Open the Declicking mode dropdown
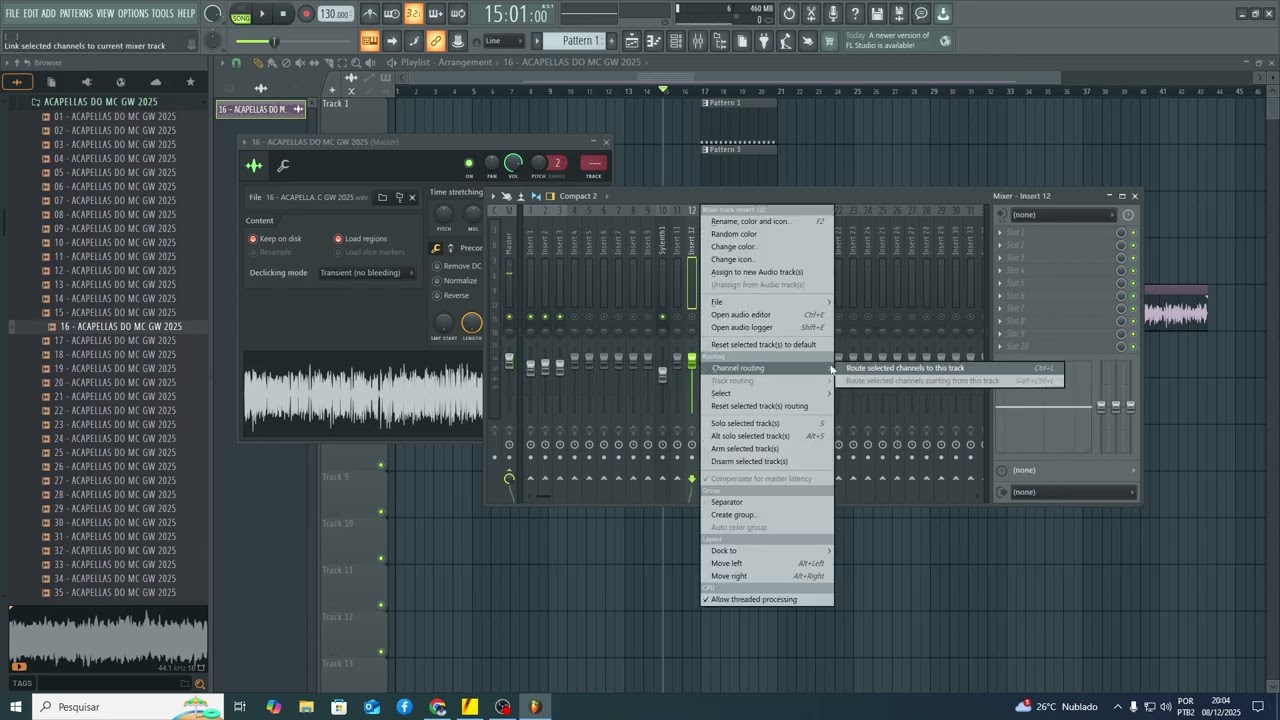 point(366,273)
